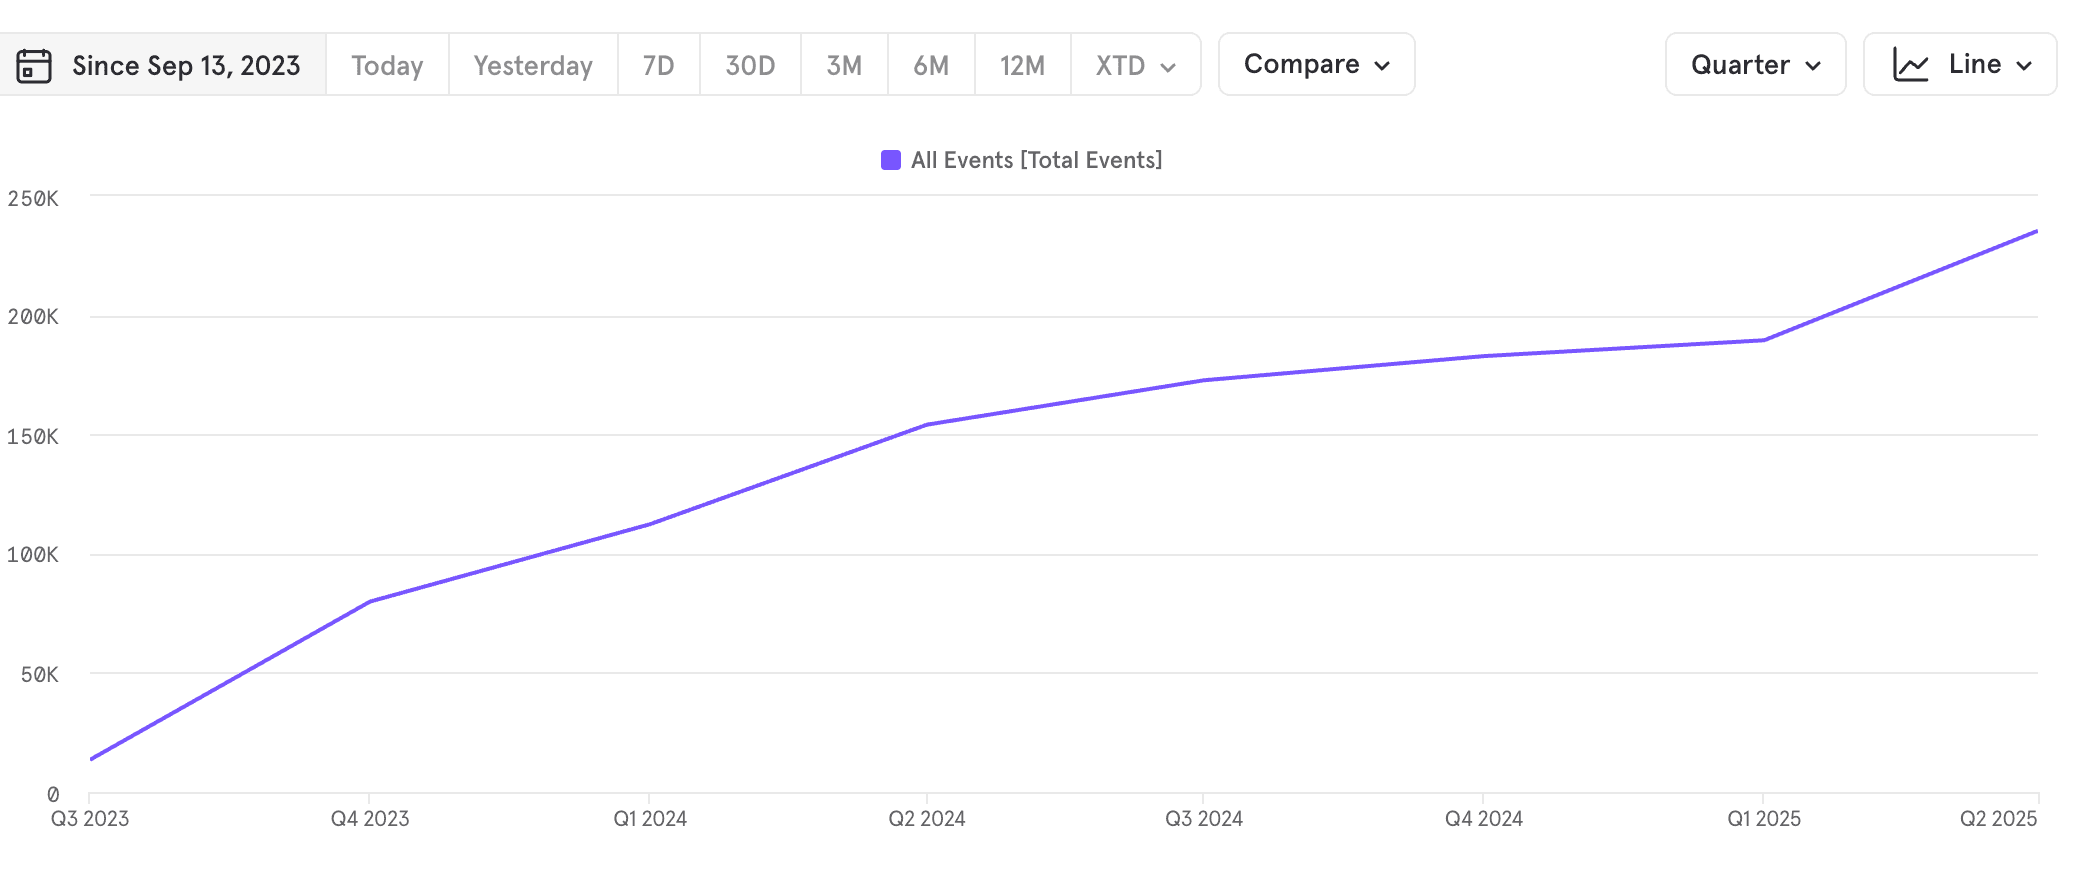The width and height of the screenshot is (2100, 870).
Task: Choose the 3M time range
Action: tap(844, 66)
